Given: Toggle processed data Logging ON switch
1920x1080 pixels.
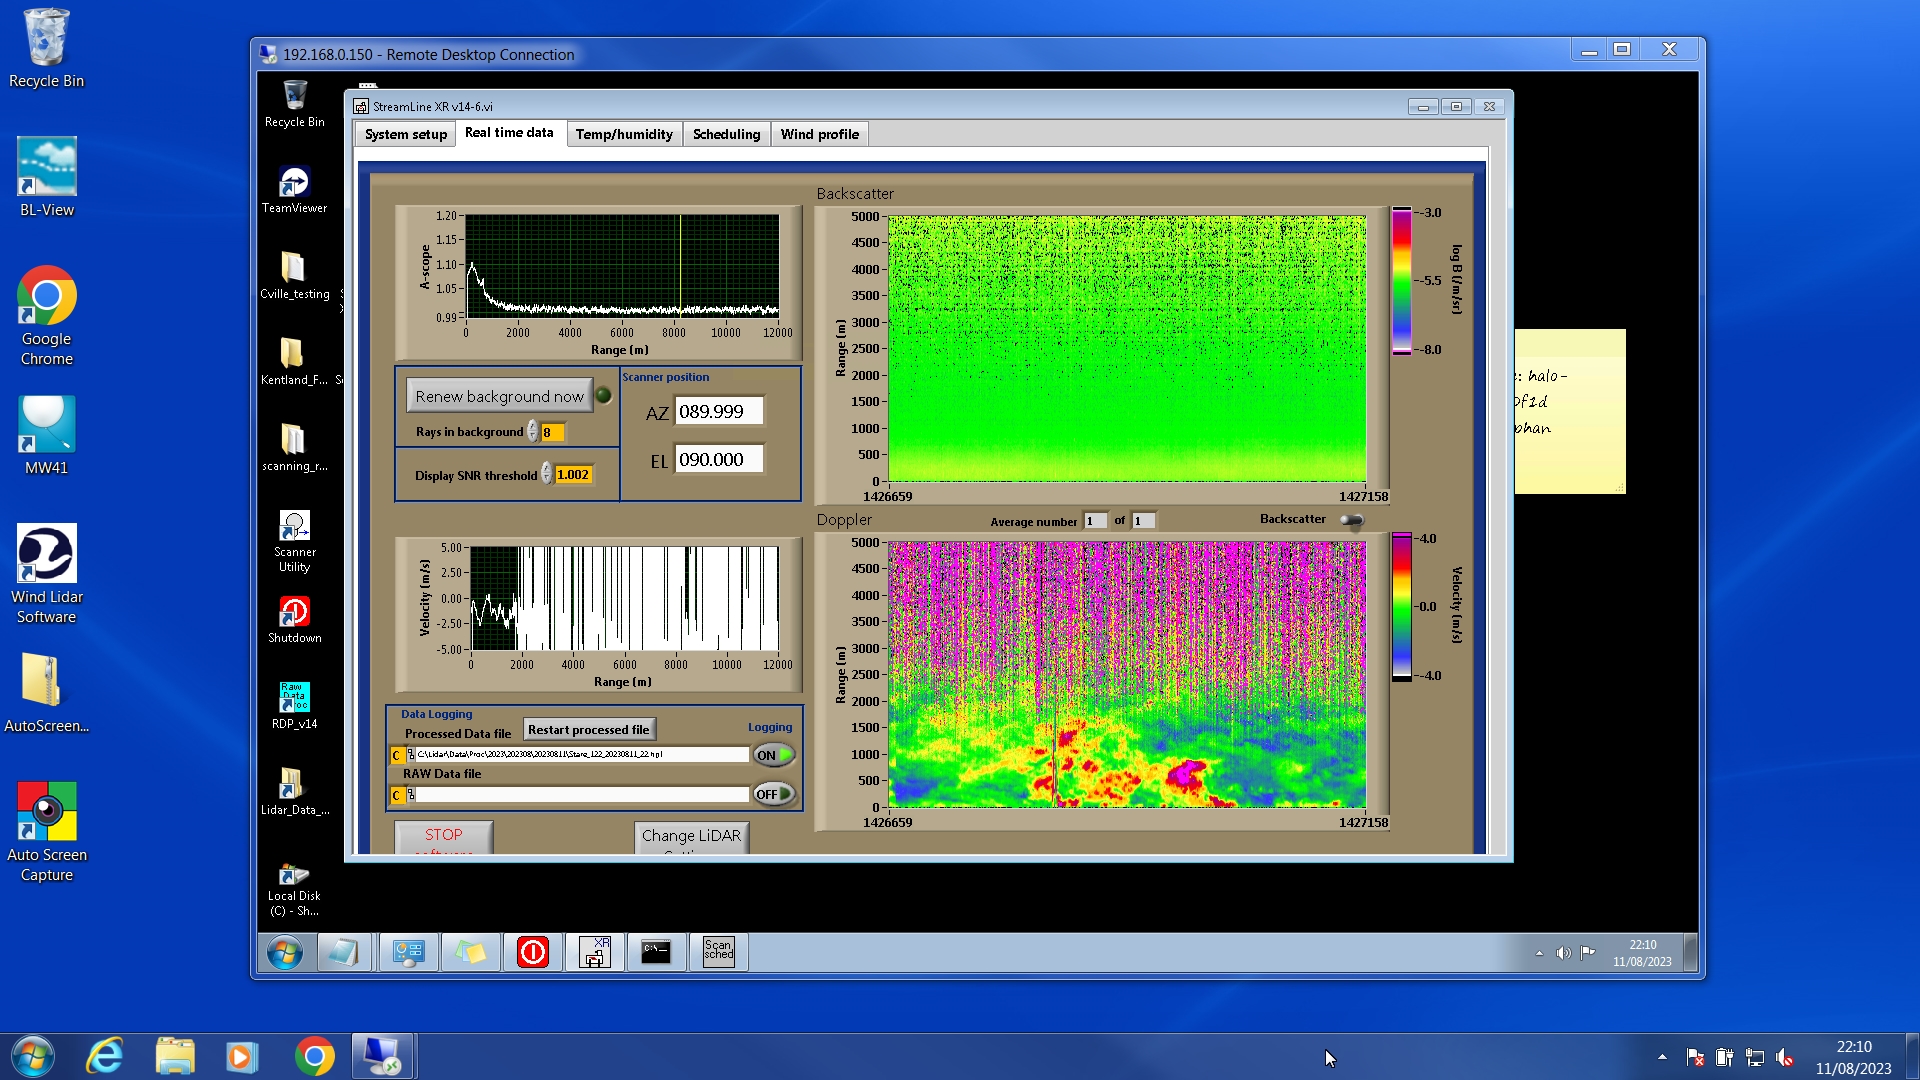Looking at the screenshot, I should (x=773, y=755).
